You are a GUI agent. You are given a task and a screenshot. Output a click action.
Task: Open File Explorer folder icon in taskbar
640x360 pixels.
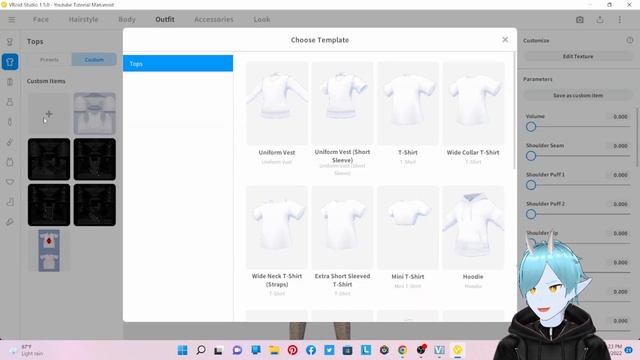pyautogui.click(x=274, y=350)
